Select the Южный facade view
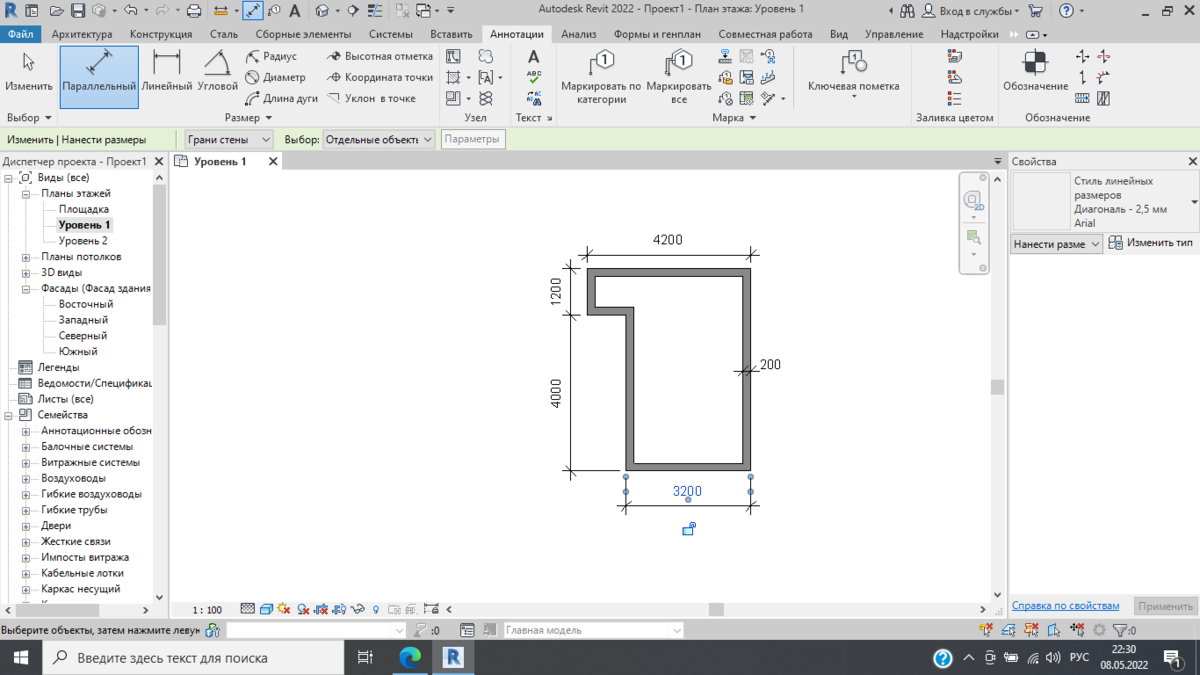Viewport: 1200px width, 675px height. click(78, 352)
